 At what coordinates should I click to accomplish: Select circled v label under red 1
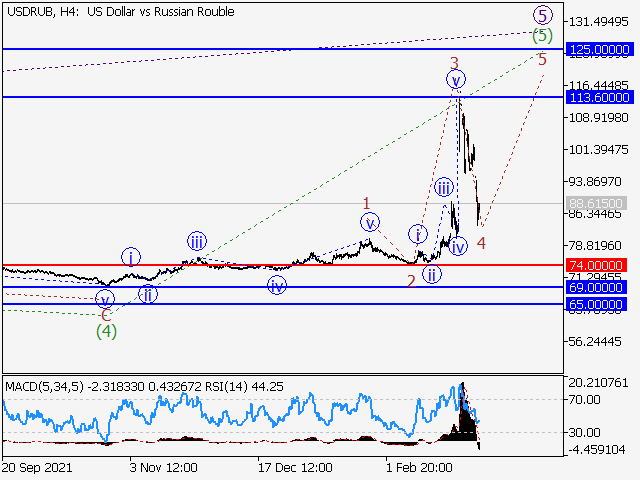pyautogui.click(x=370, y=223)
